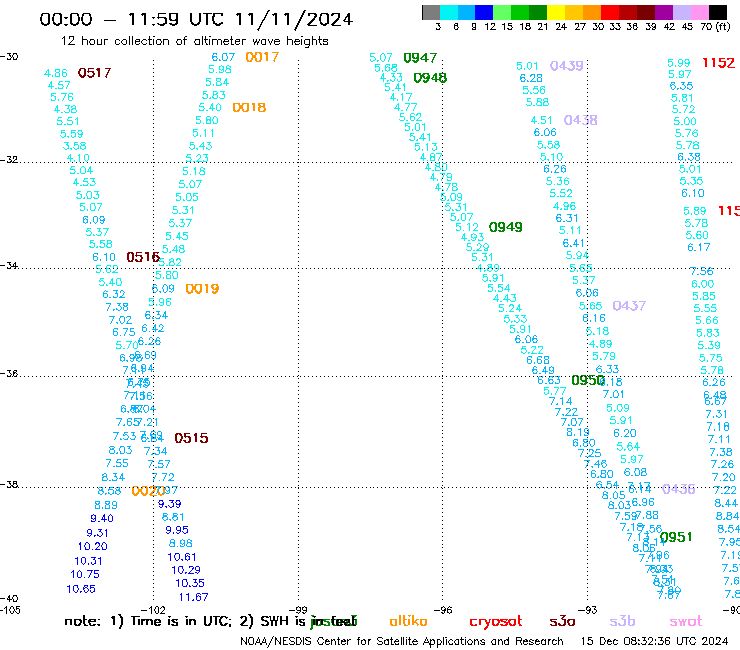Click the wave height value '9.95'
The height and width of the screenshot is (650, 740).
(177, 530)
